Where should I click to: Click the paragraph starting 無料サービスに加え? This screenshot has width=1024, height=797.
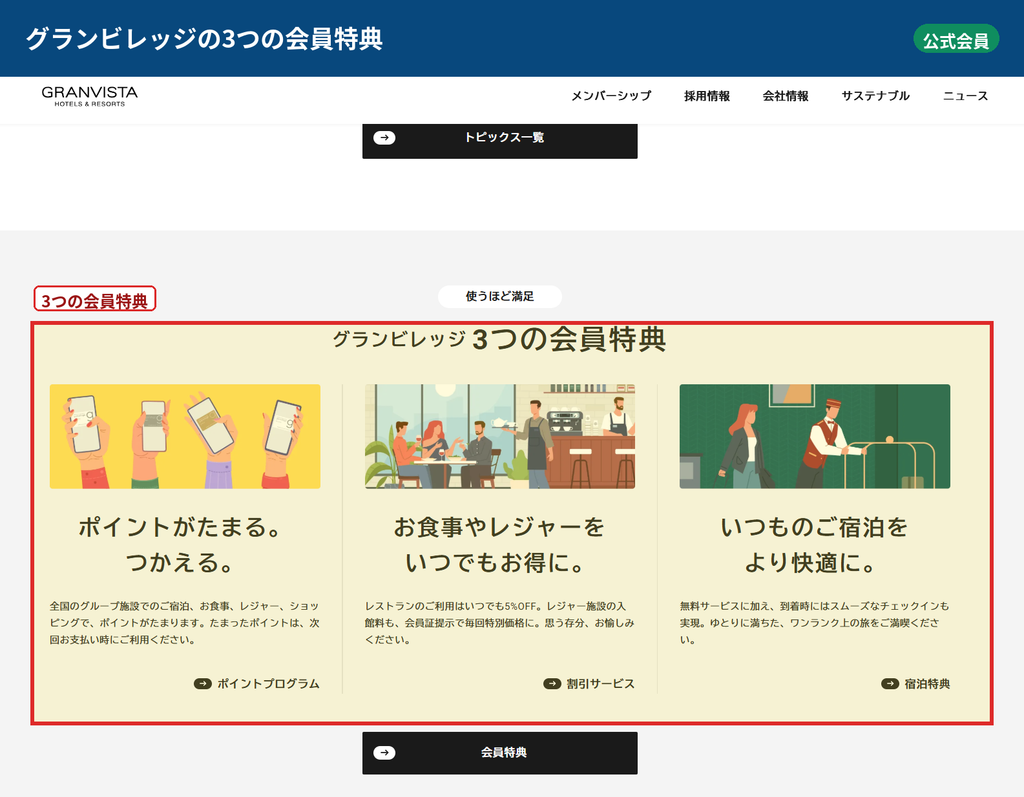pyautogui.click(x=814, y=623)
